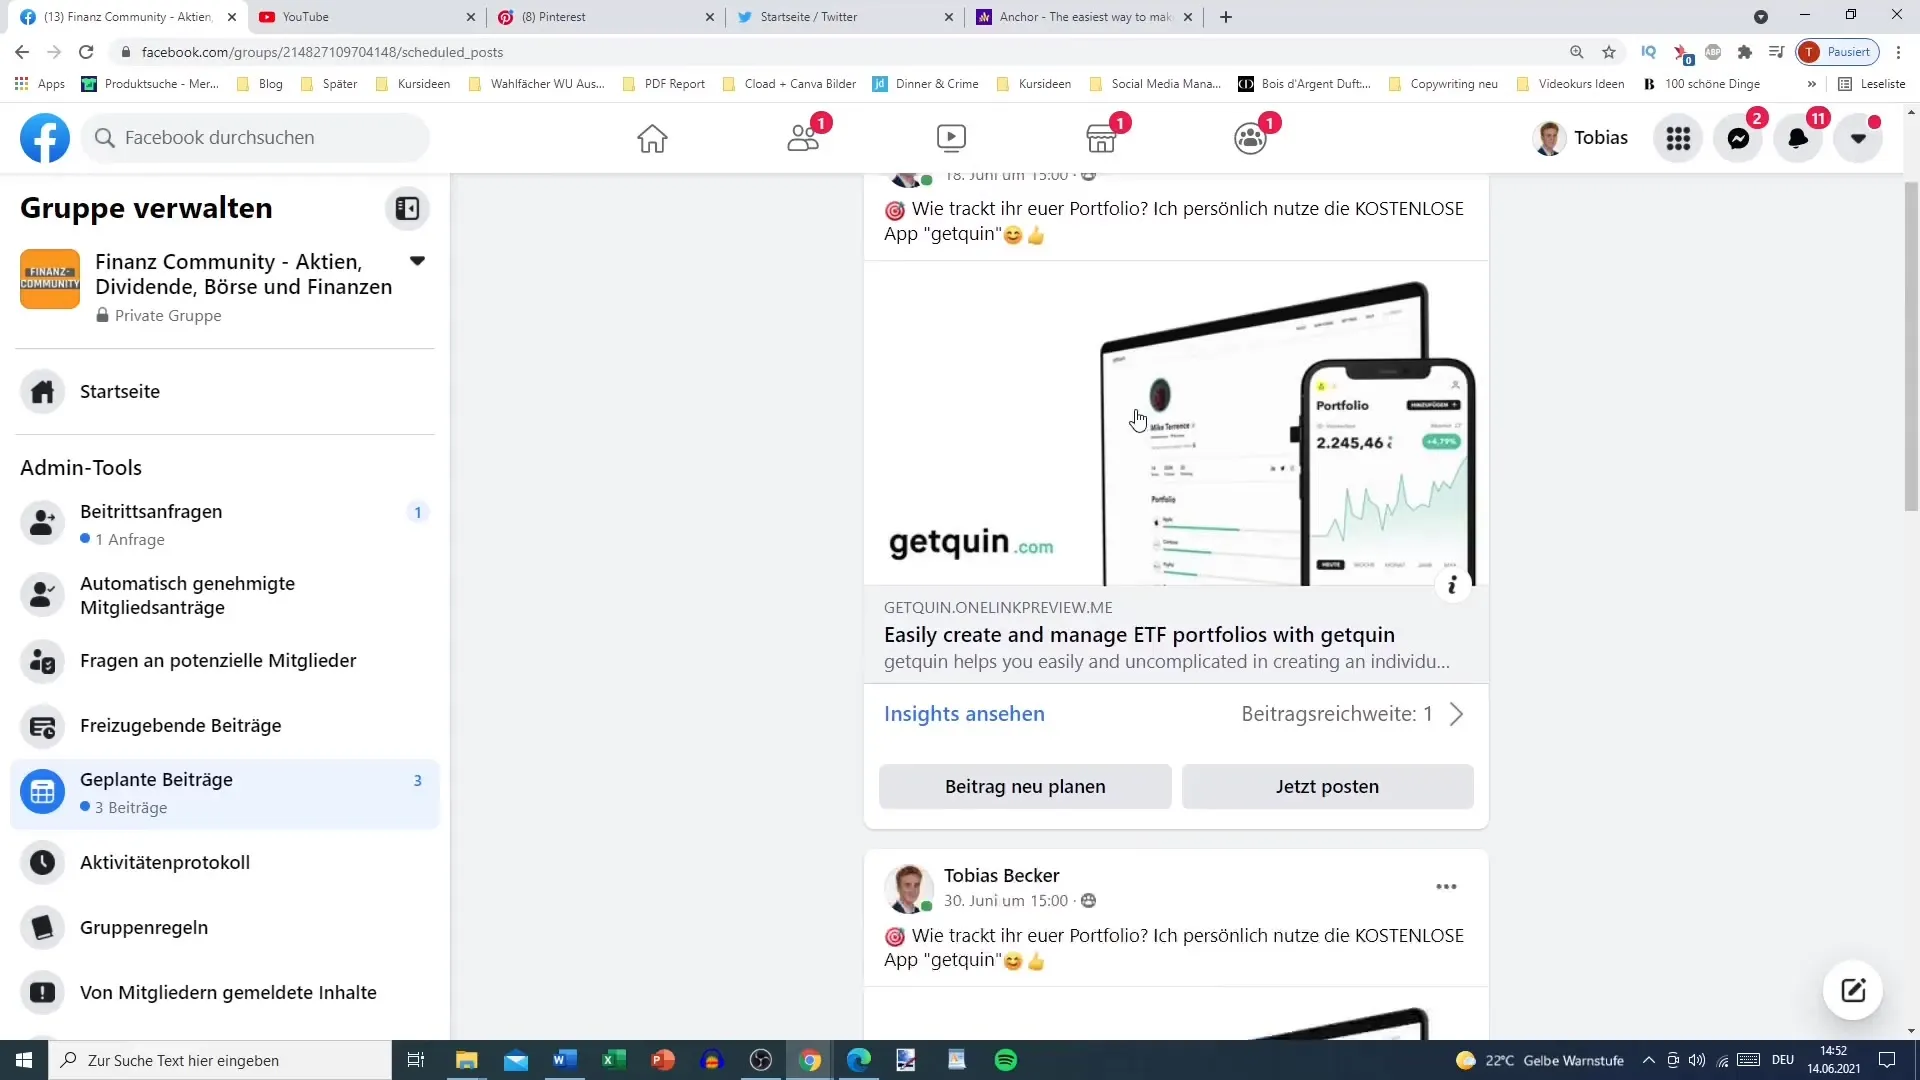Image resolution: width=1920 pixels, height=1080 pixels.
Task: Open the Watch video icon
Action: coord(951,138)
